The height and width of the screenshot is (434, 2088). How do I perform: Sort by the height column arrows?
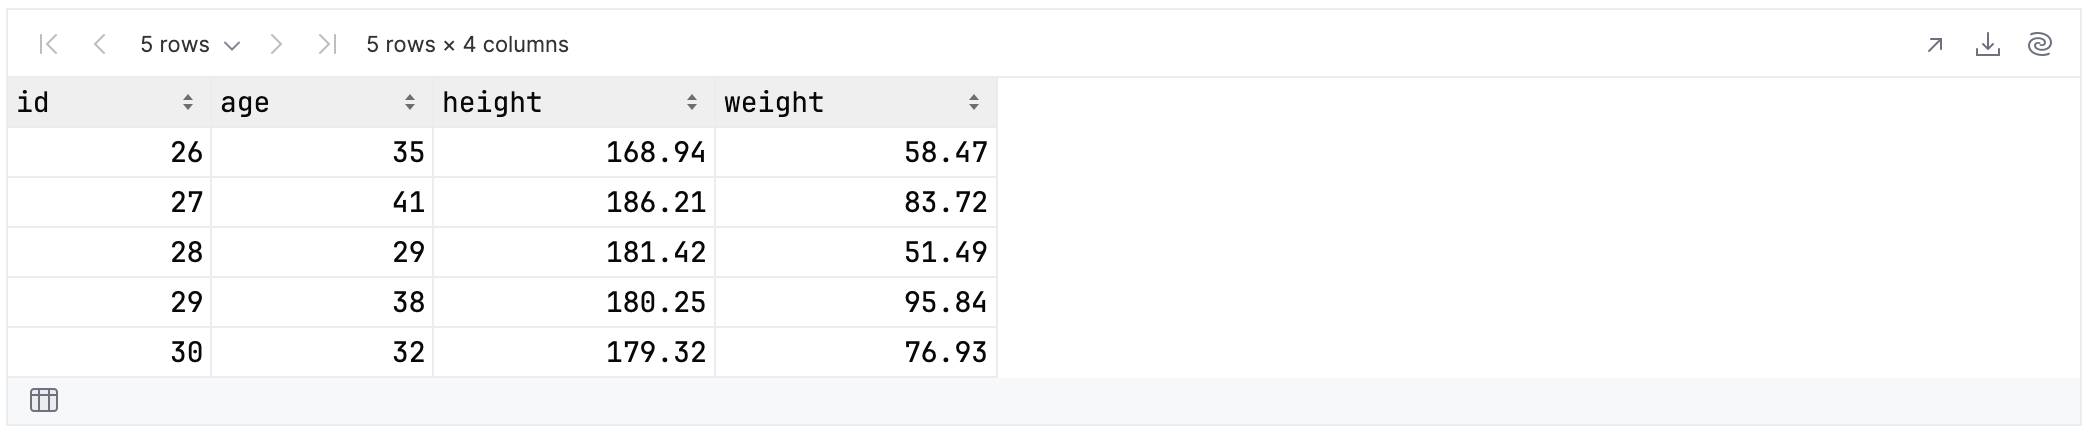point(692,102)
